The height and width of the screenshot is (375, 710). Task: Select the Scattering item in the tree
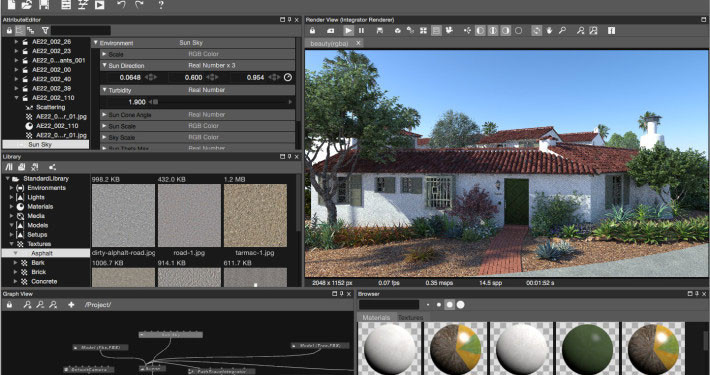pos(51,107)
